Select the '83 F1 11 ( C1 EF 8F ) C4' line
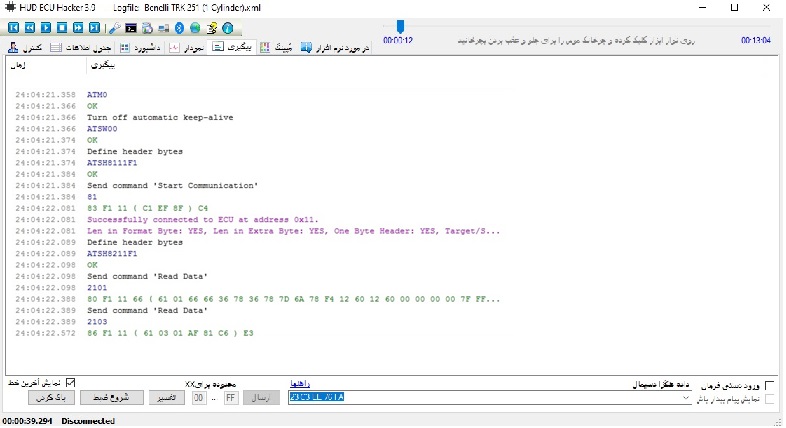This screenshot has width=786, height=428. pyautogui.click(x=147, y=208)
